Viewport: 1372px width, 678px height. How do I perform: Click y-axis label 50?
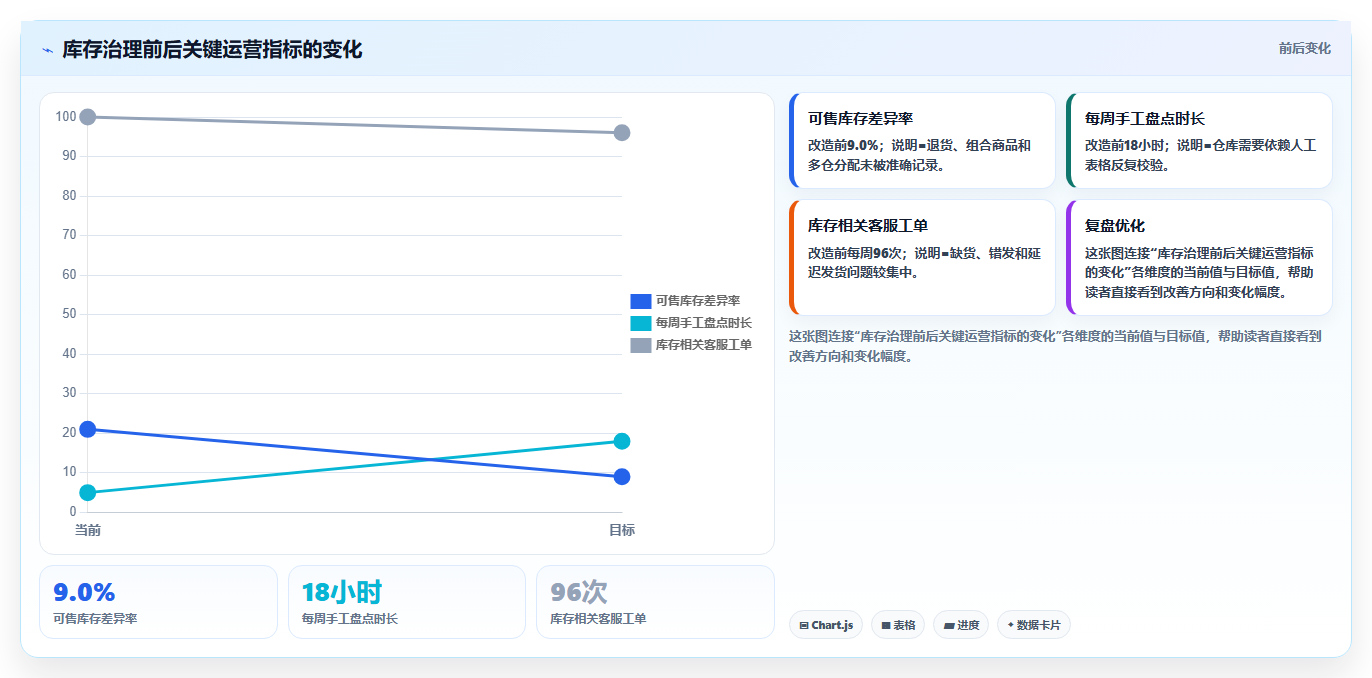pyautogui.click(x=69, y=314)
